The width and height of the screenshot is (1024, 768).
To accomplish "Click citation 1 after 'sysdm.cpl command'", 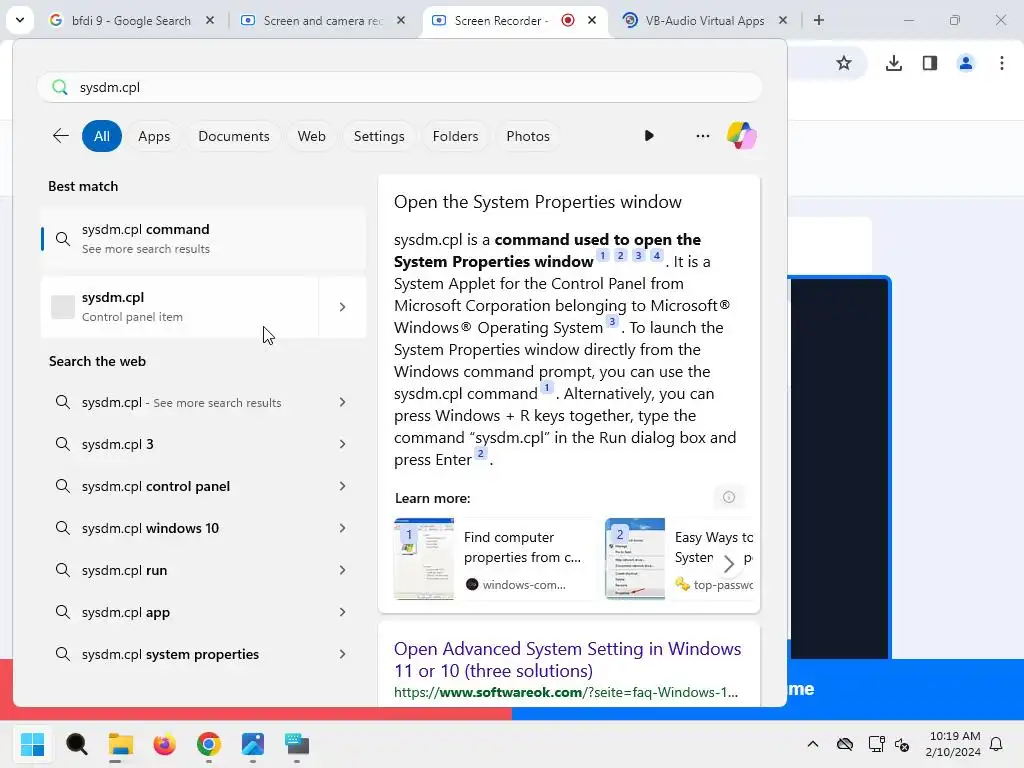I will point(547,387).
